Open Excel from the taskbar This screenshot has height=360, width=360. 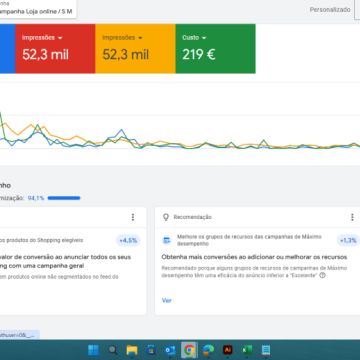(x=247, y=350)
